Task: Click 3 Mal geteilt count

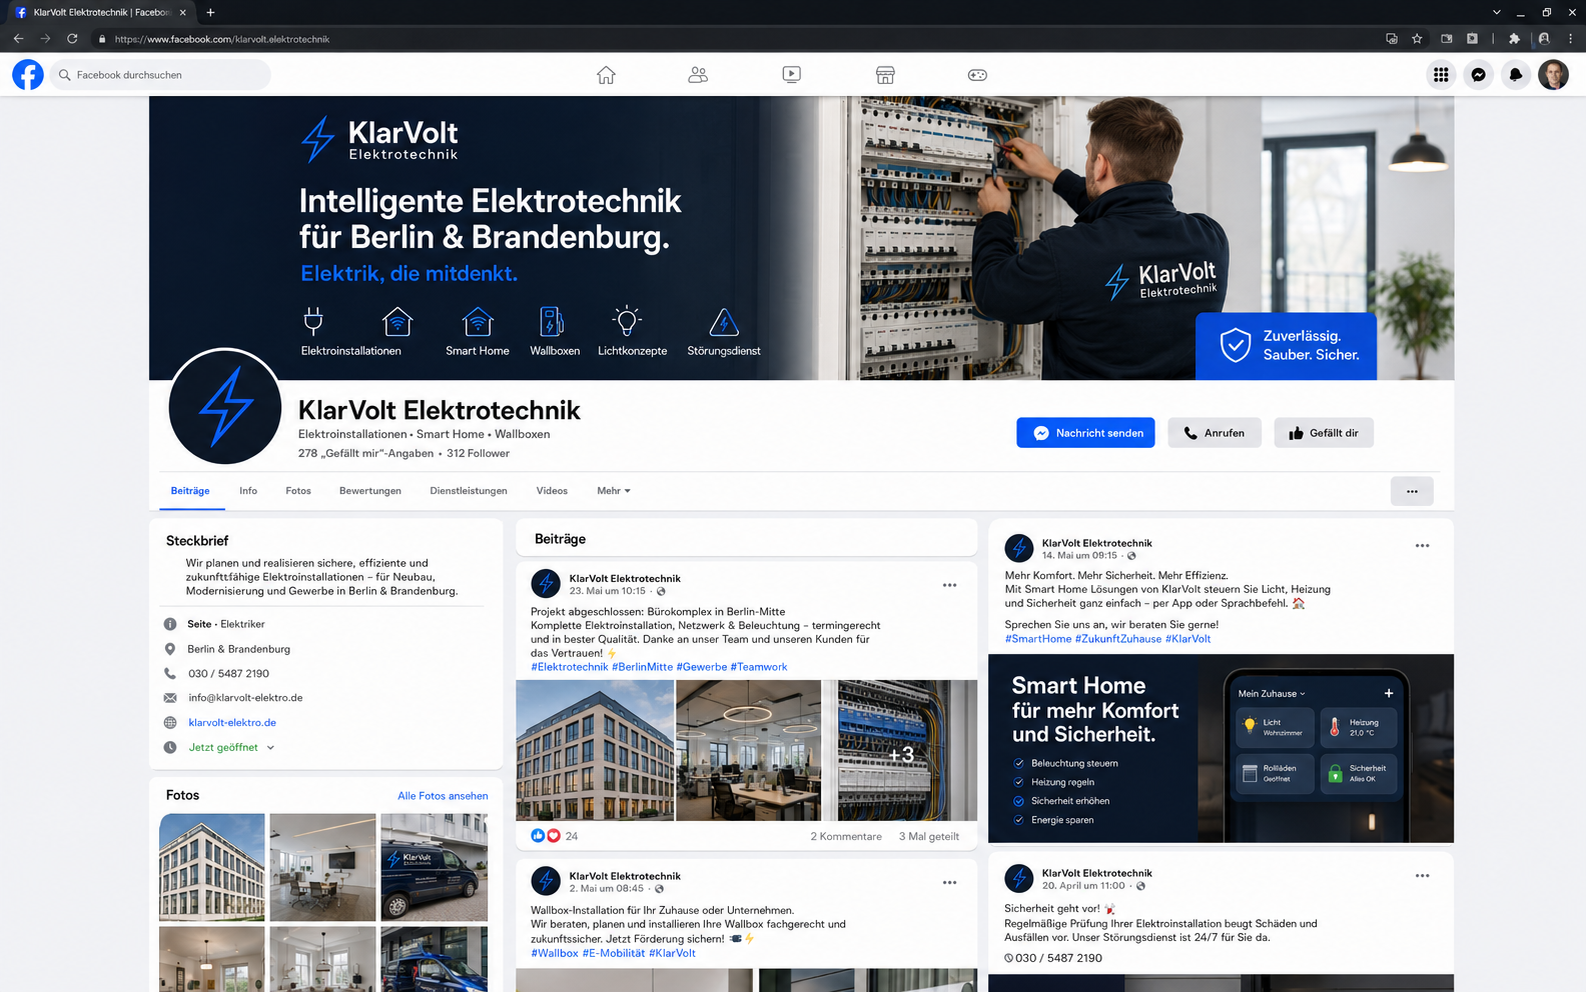Action: (x=929, y=837)
